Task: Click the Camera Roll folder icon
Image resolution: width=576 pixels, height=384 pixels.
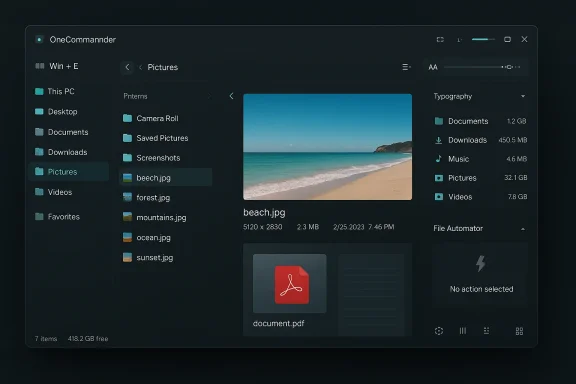Action: coord(127,118)
